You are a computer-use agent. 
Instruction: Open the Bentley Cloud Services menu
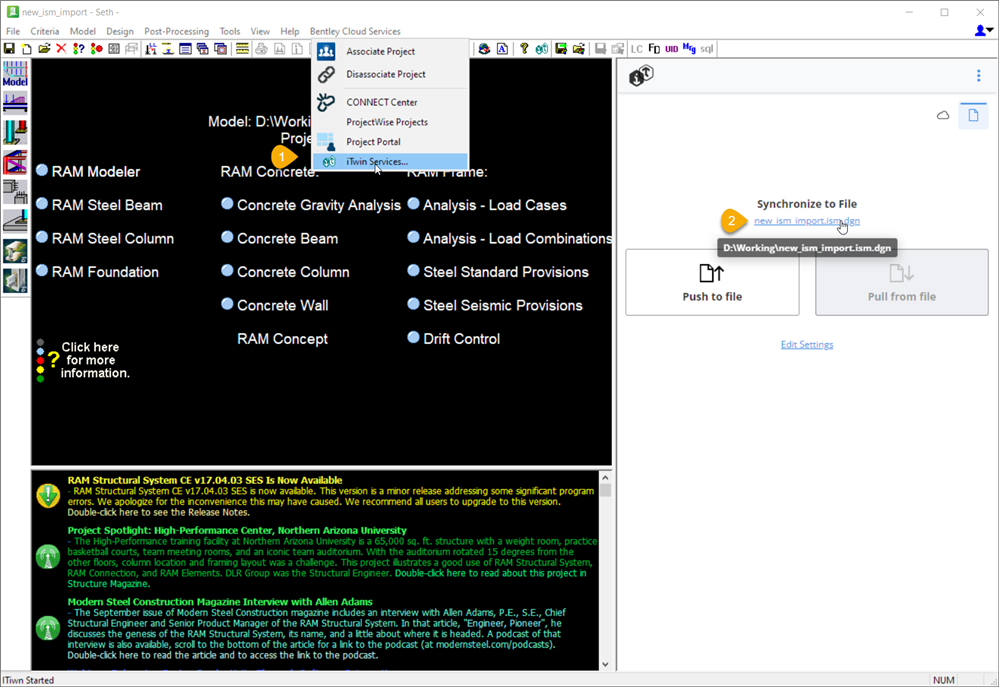point(355,31)
